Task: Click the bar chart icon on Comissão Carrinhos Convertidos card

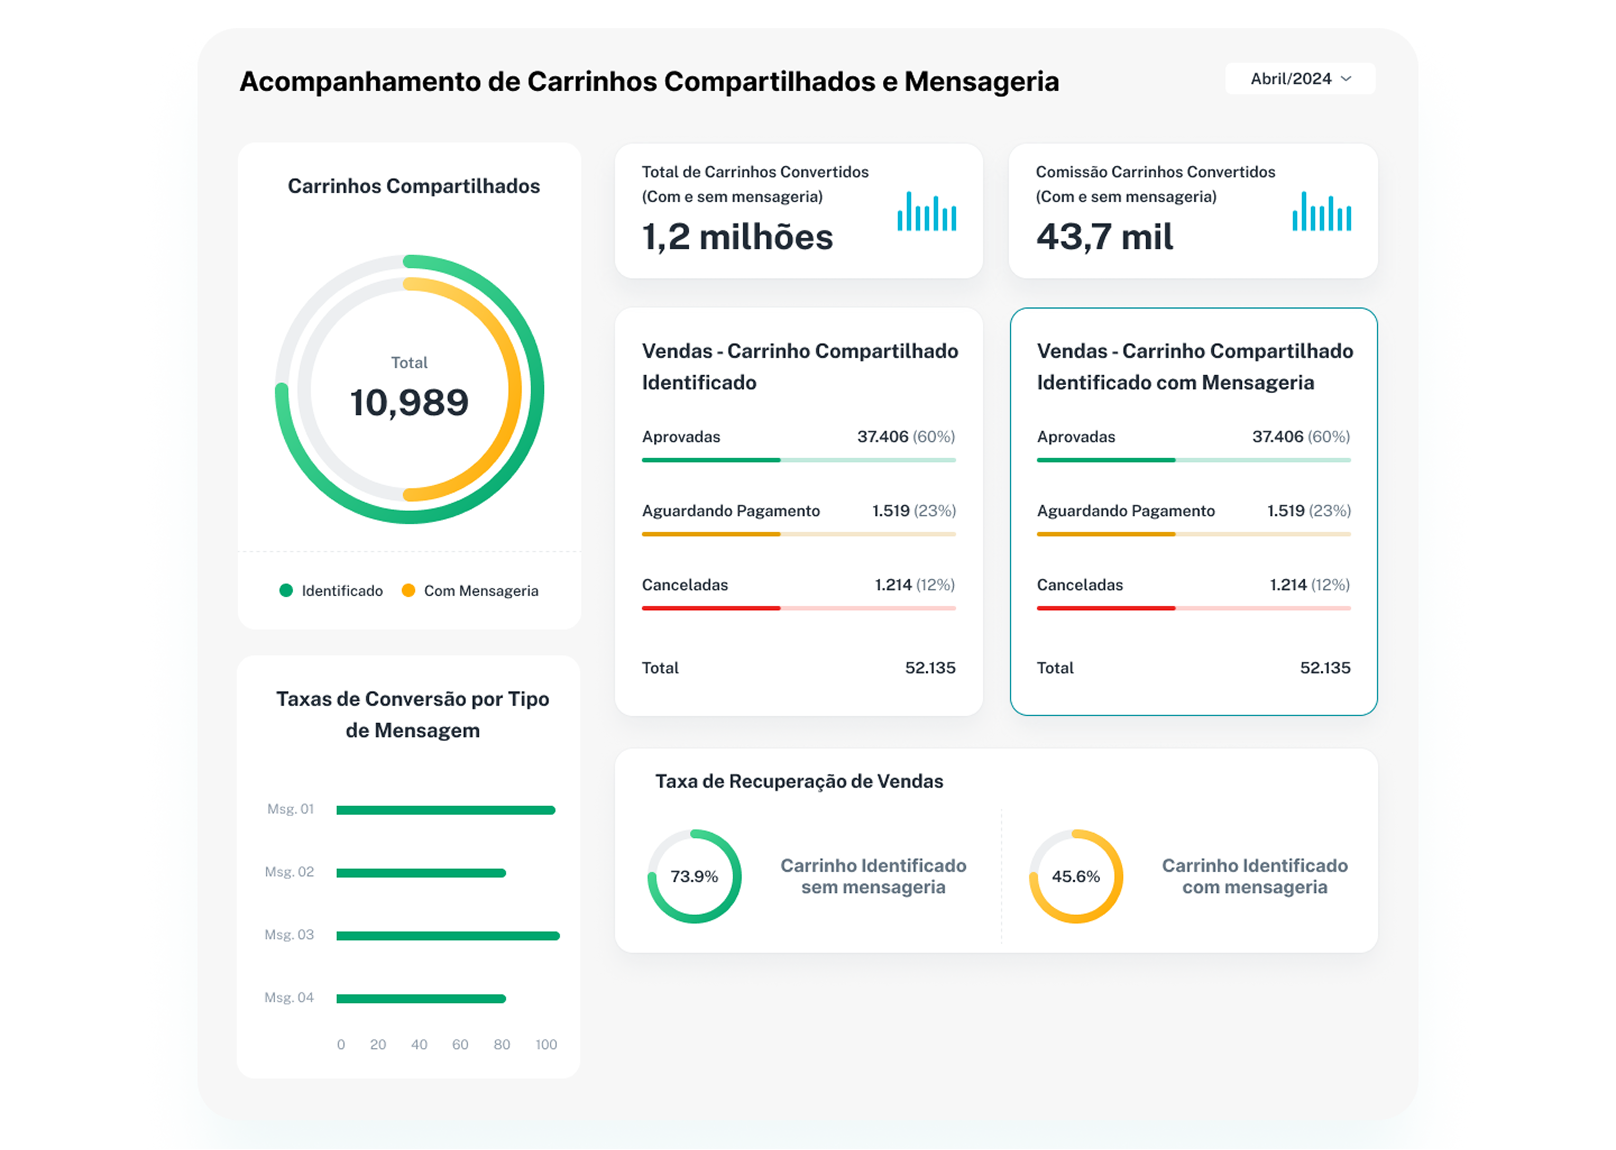Action: pos(1320,210)
